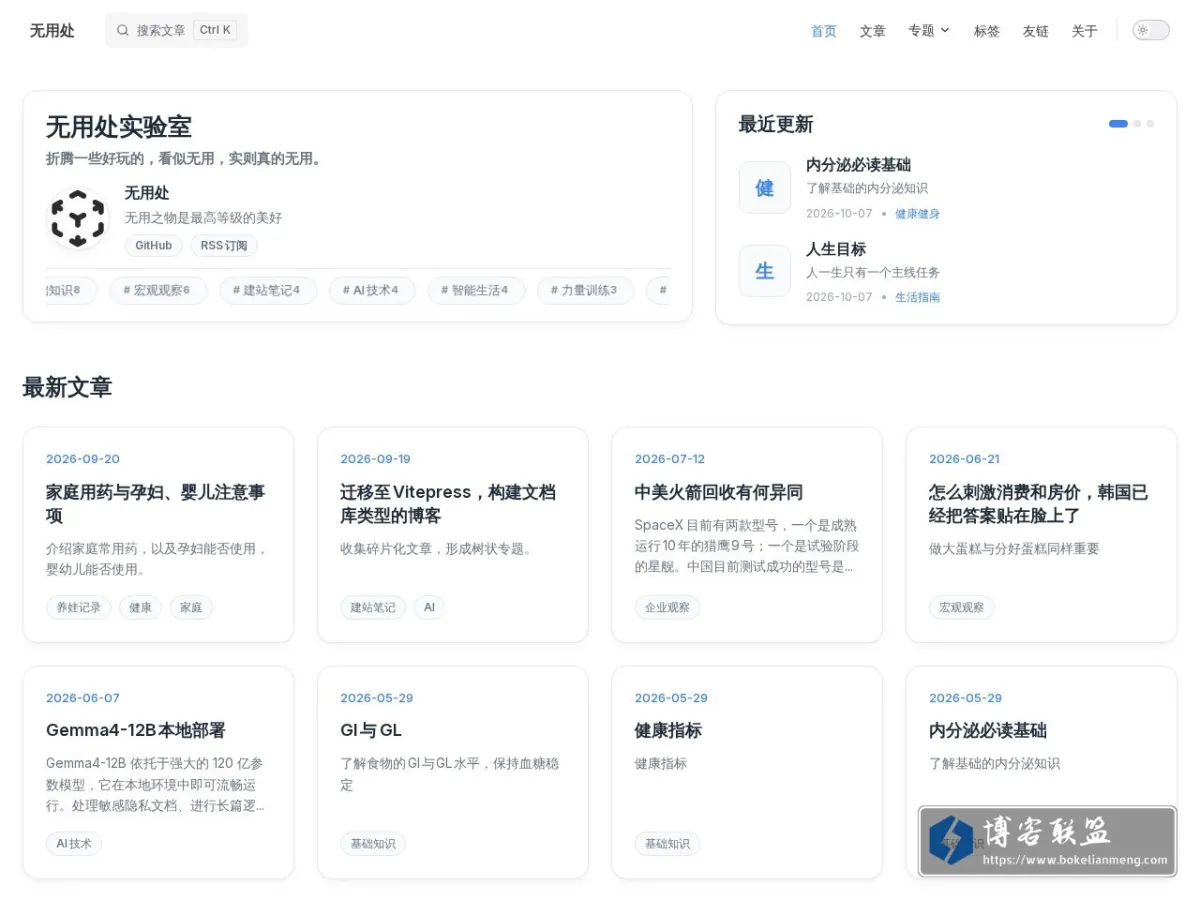Open 人生目标 in 最近更新

[836, 249]
